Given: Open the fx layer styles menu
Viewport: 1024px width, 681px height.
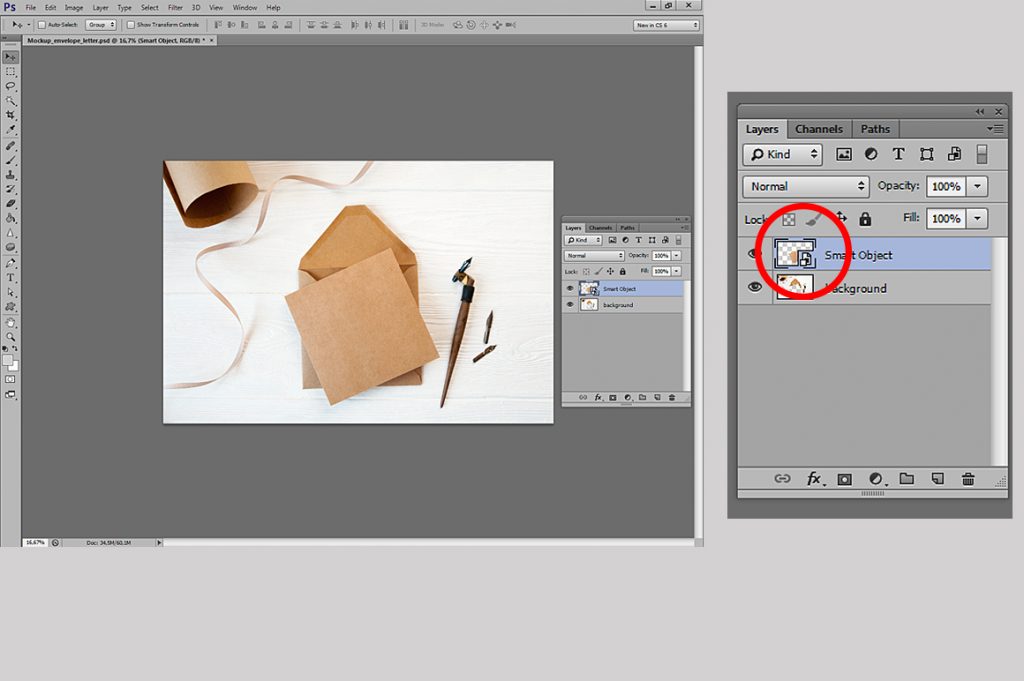Looking at the screenshot, I should 814,478.
